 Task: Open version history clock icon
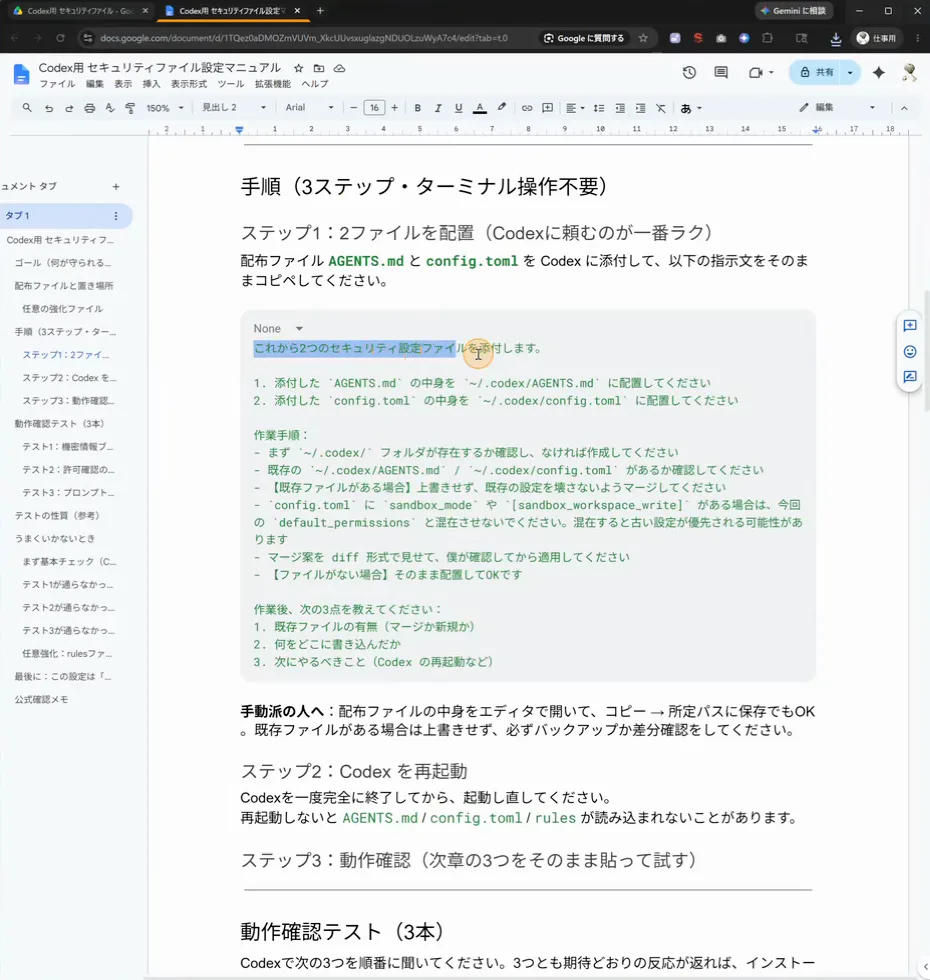tap(689, 72)
